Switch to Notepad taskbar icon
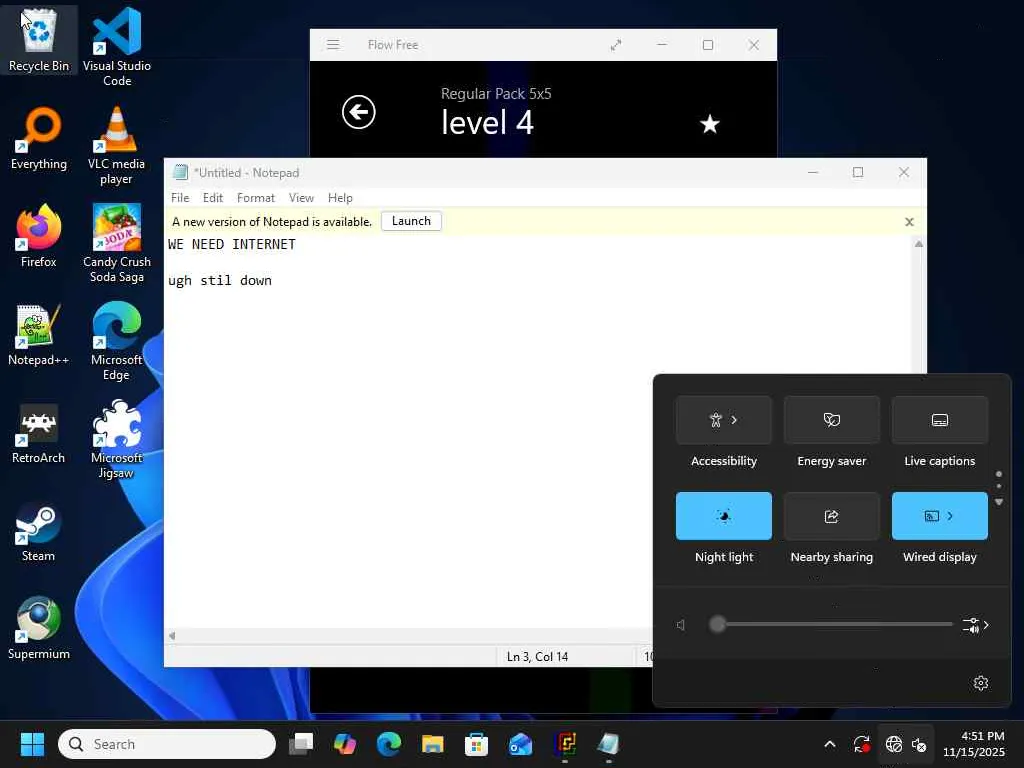The height and width of the screenshot is (768, 1024). click(x=609, y=744)
